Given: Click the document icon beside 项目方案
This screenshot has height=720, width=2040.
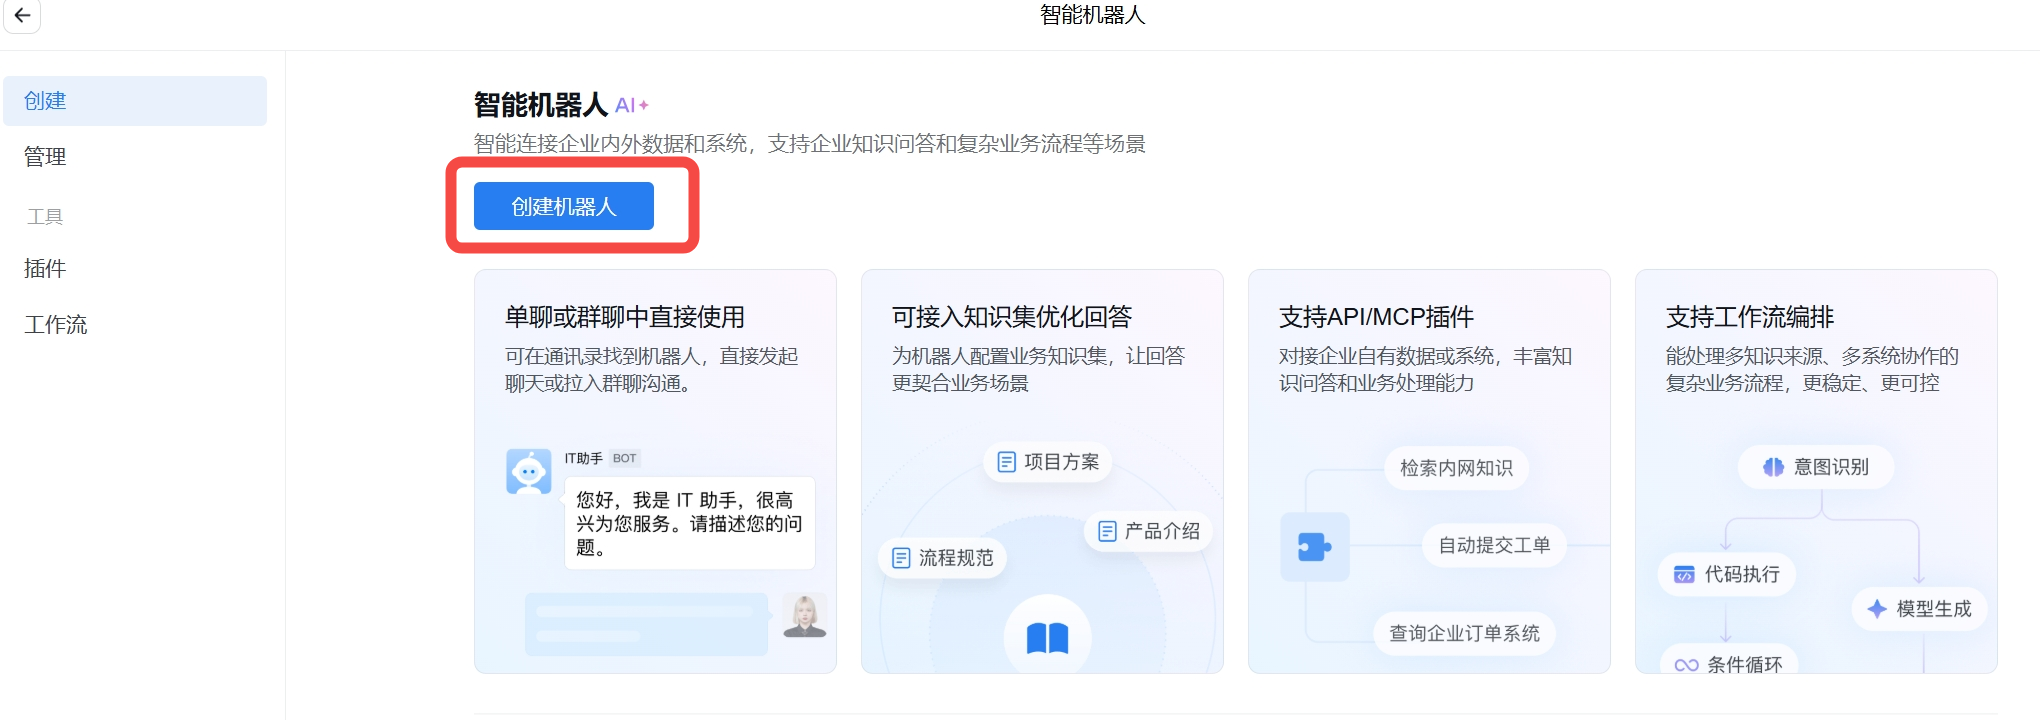Looking at the screenshot, I should tap(1007, 462).
